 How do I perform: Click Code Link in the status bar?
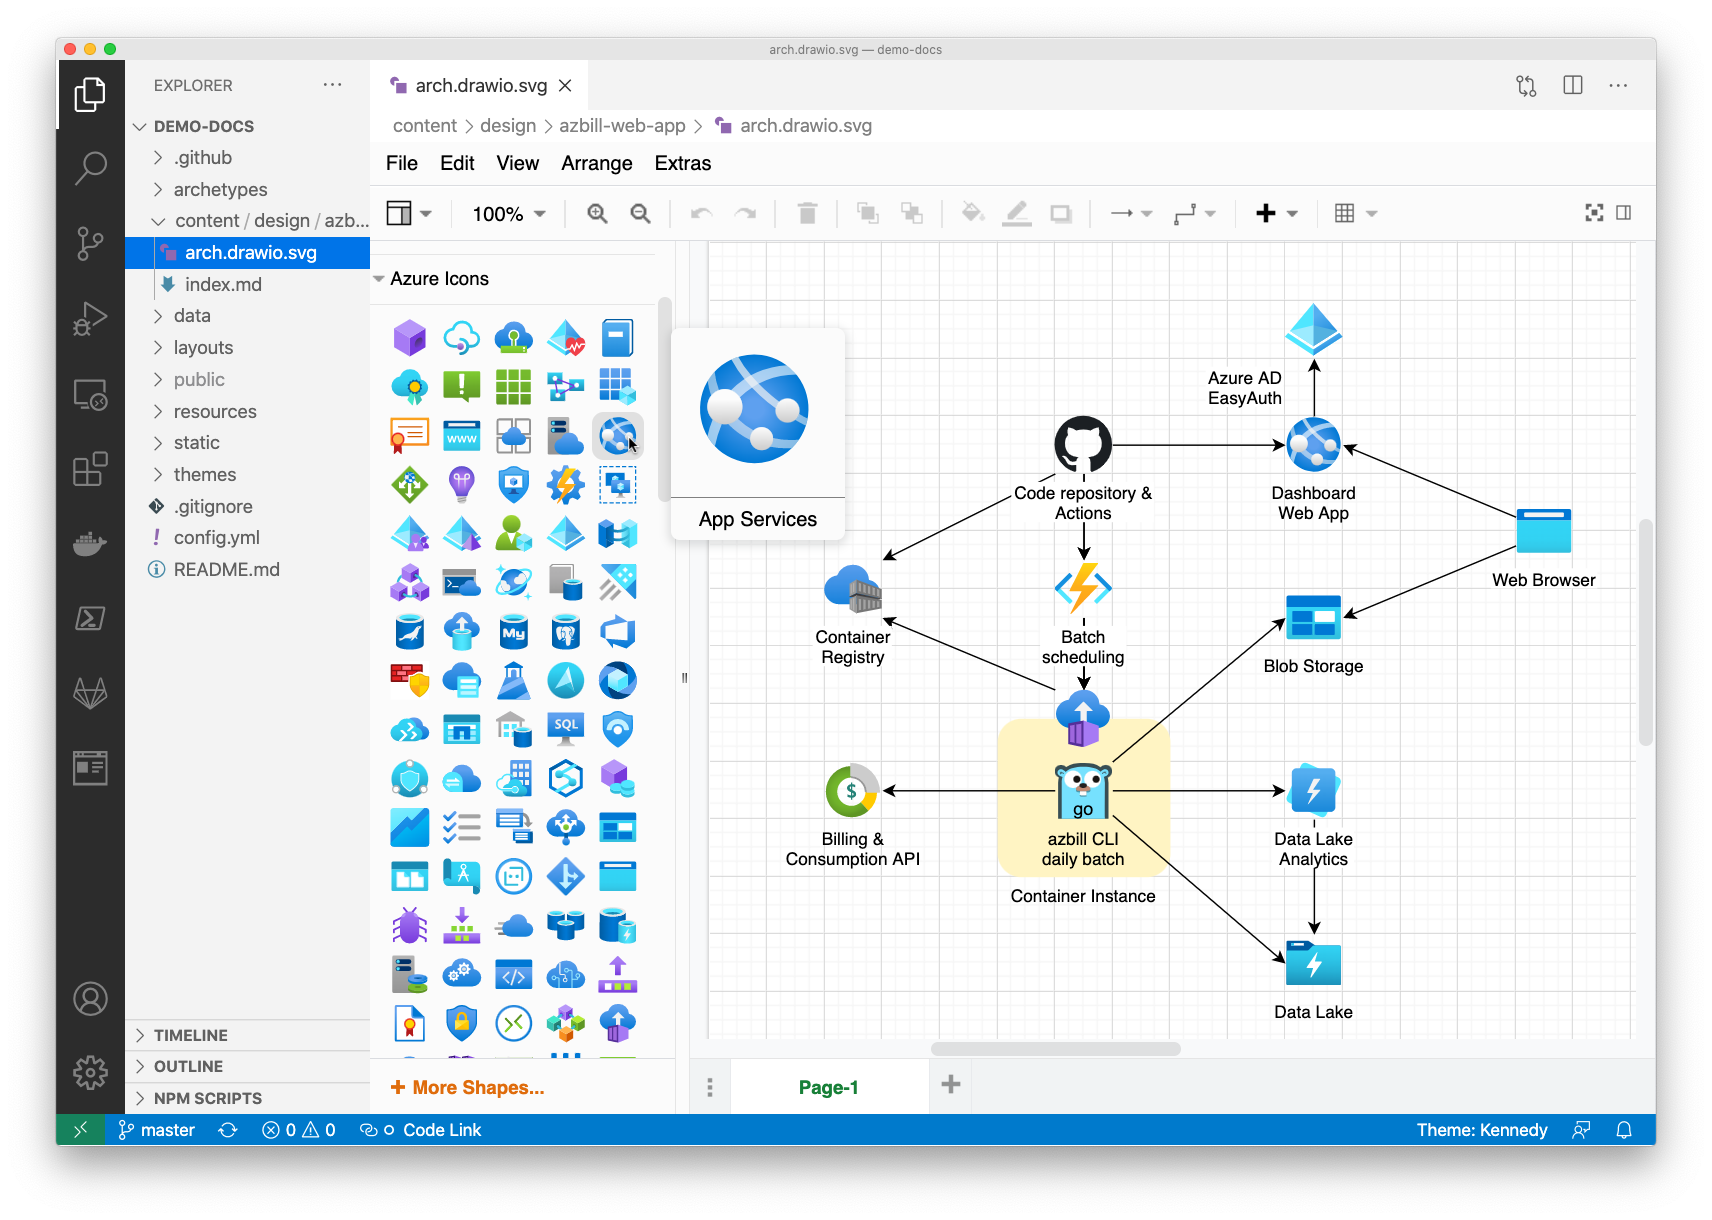(x=441, y=1130)
